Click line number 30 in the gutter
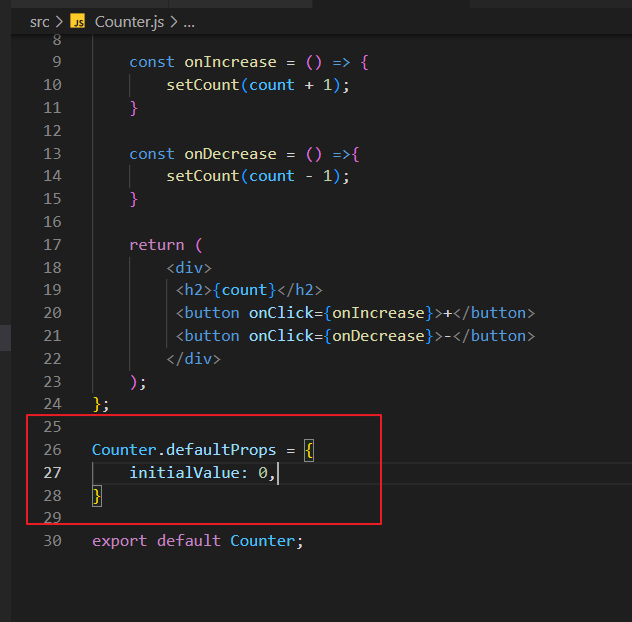 click(52, 541)
